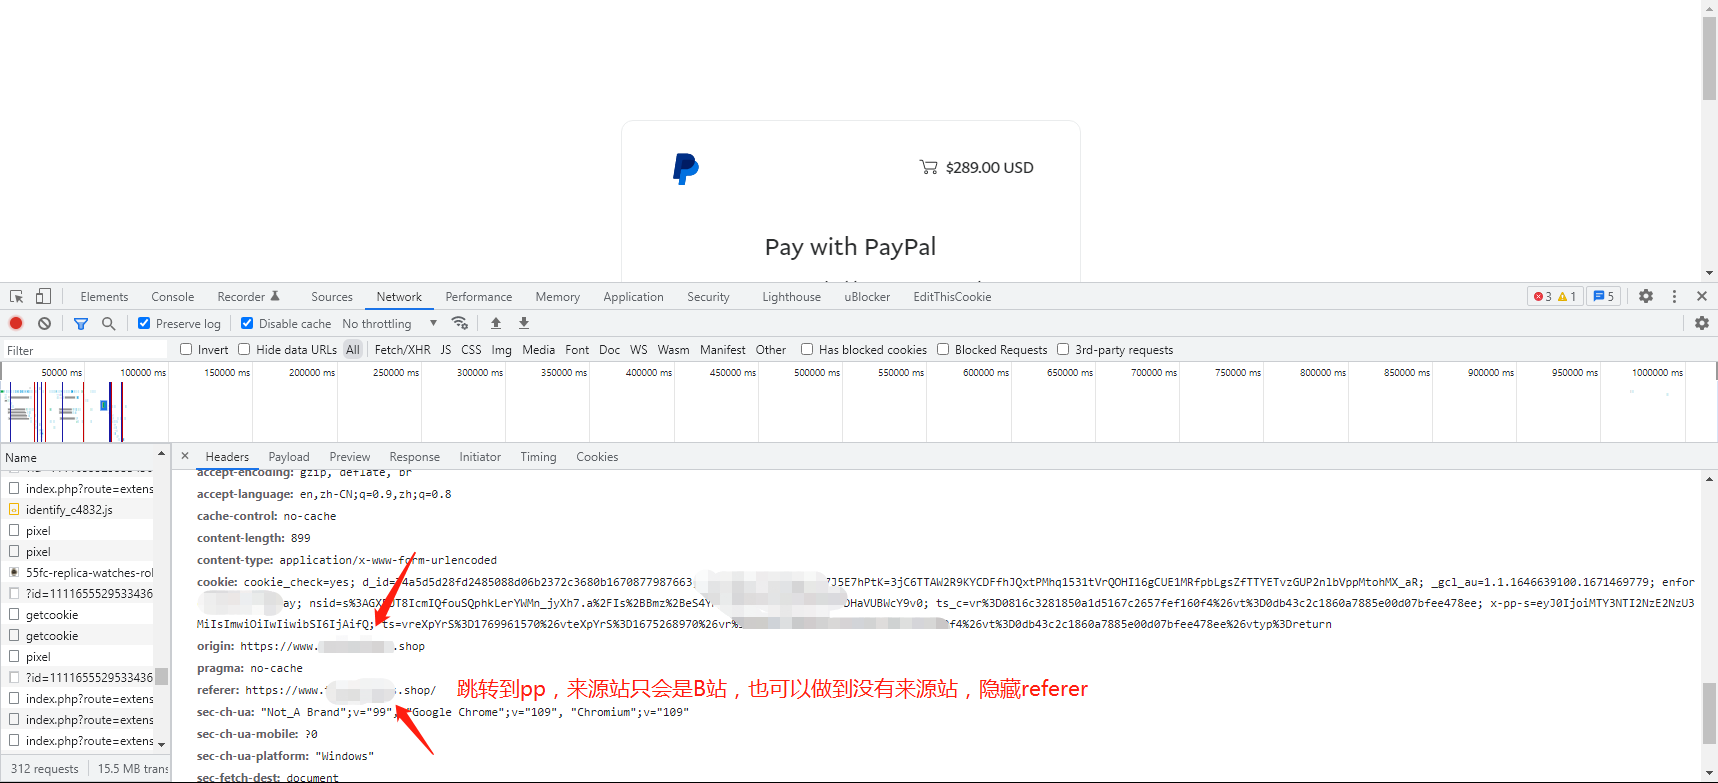This screenshot has width=1718, height=783.
Task: Click the request list scrollbar thumb
Action: click(161, 676)
